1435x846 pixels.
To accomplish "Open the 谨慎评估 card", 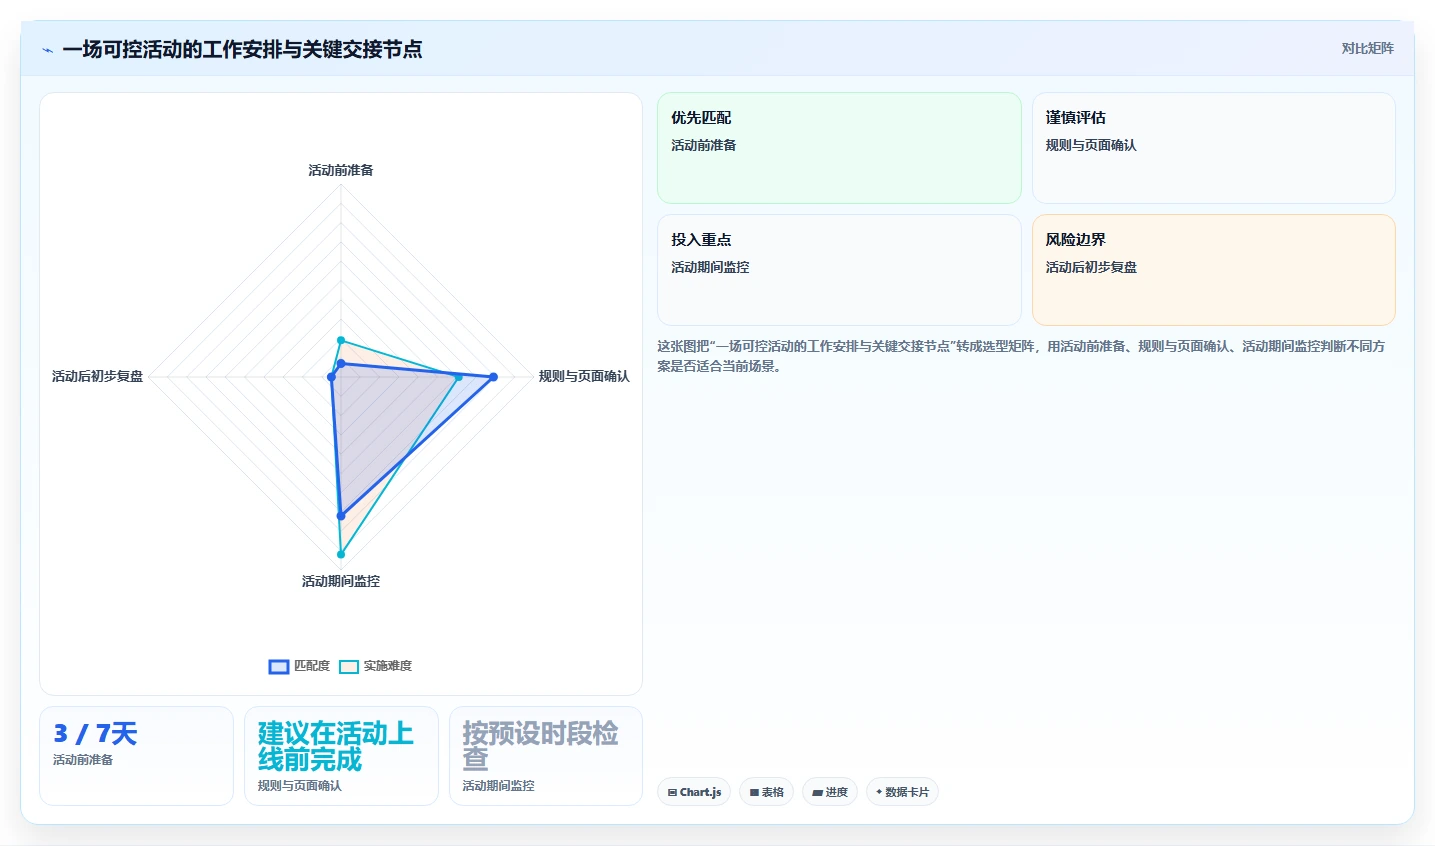I will tap(1213, 148).
